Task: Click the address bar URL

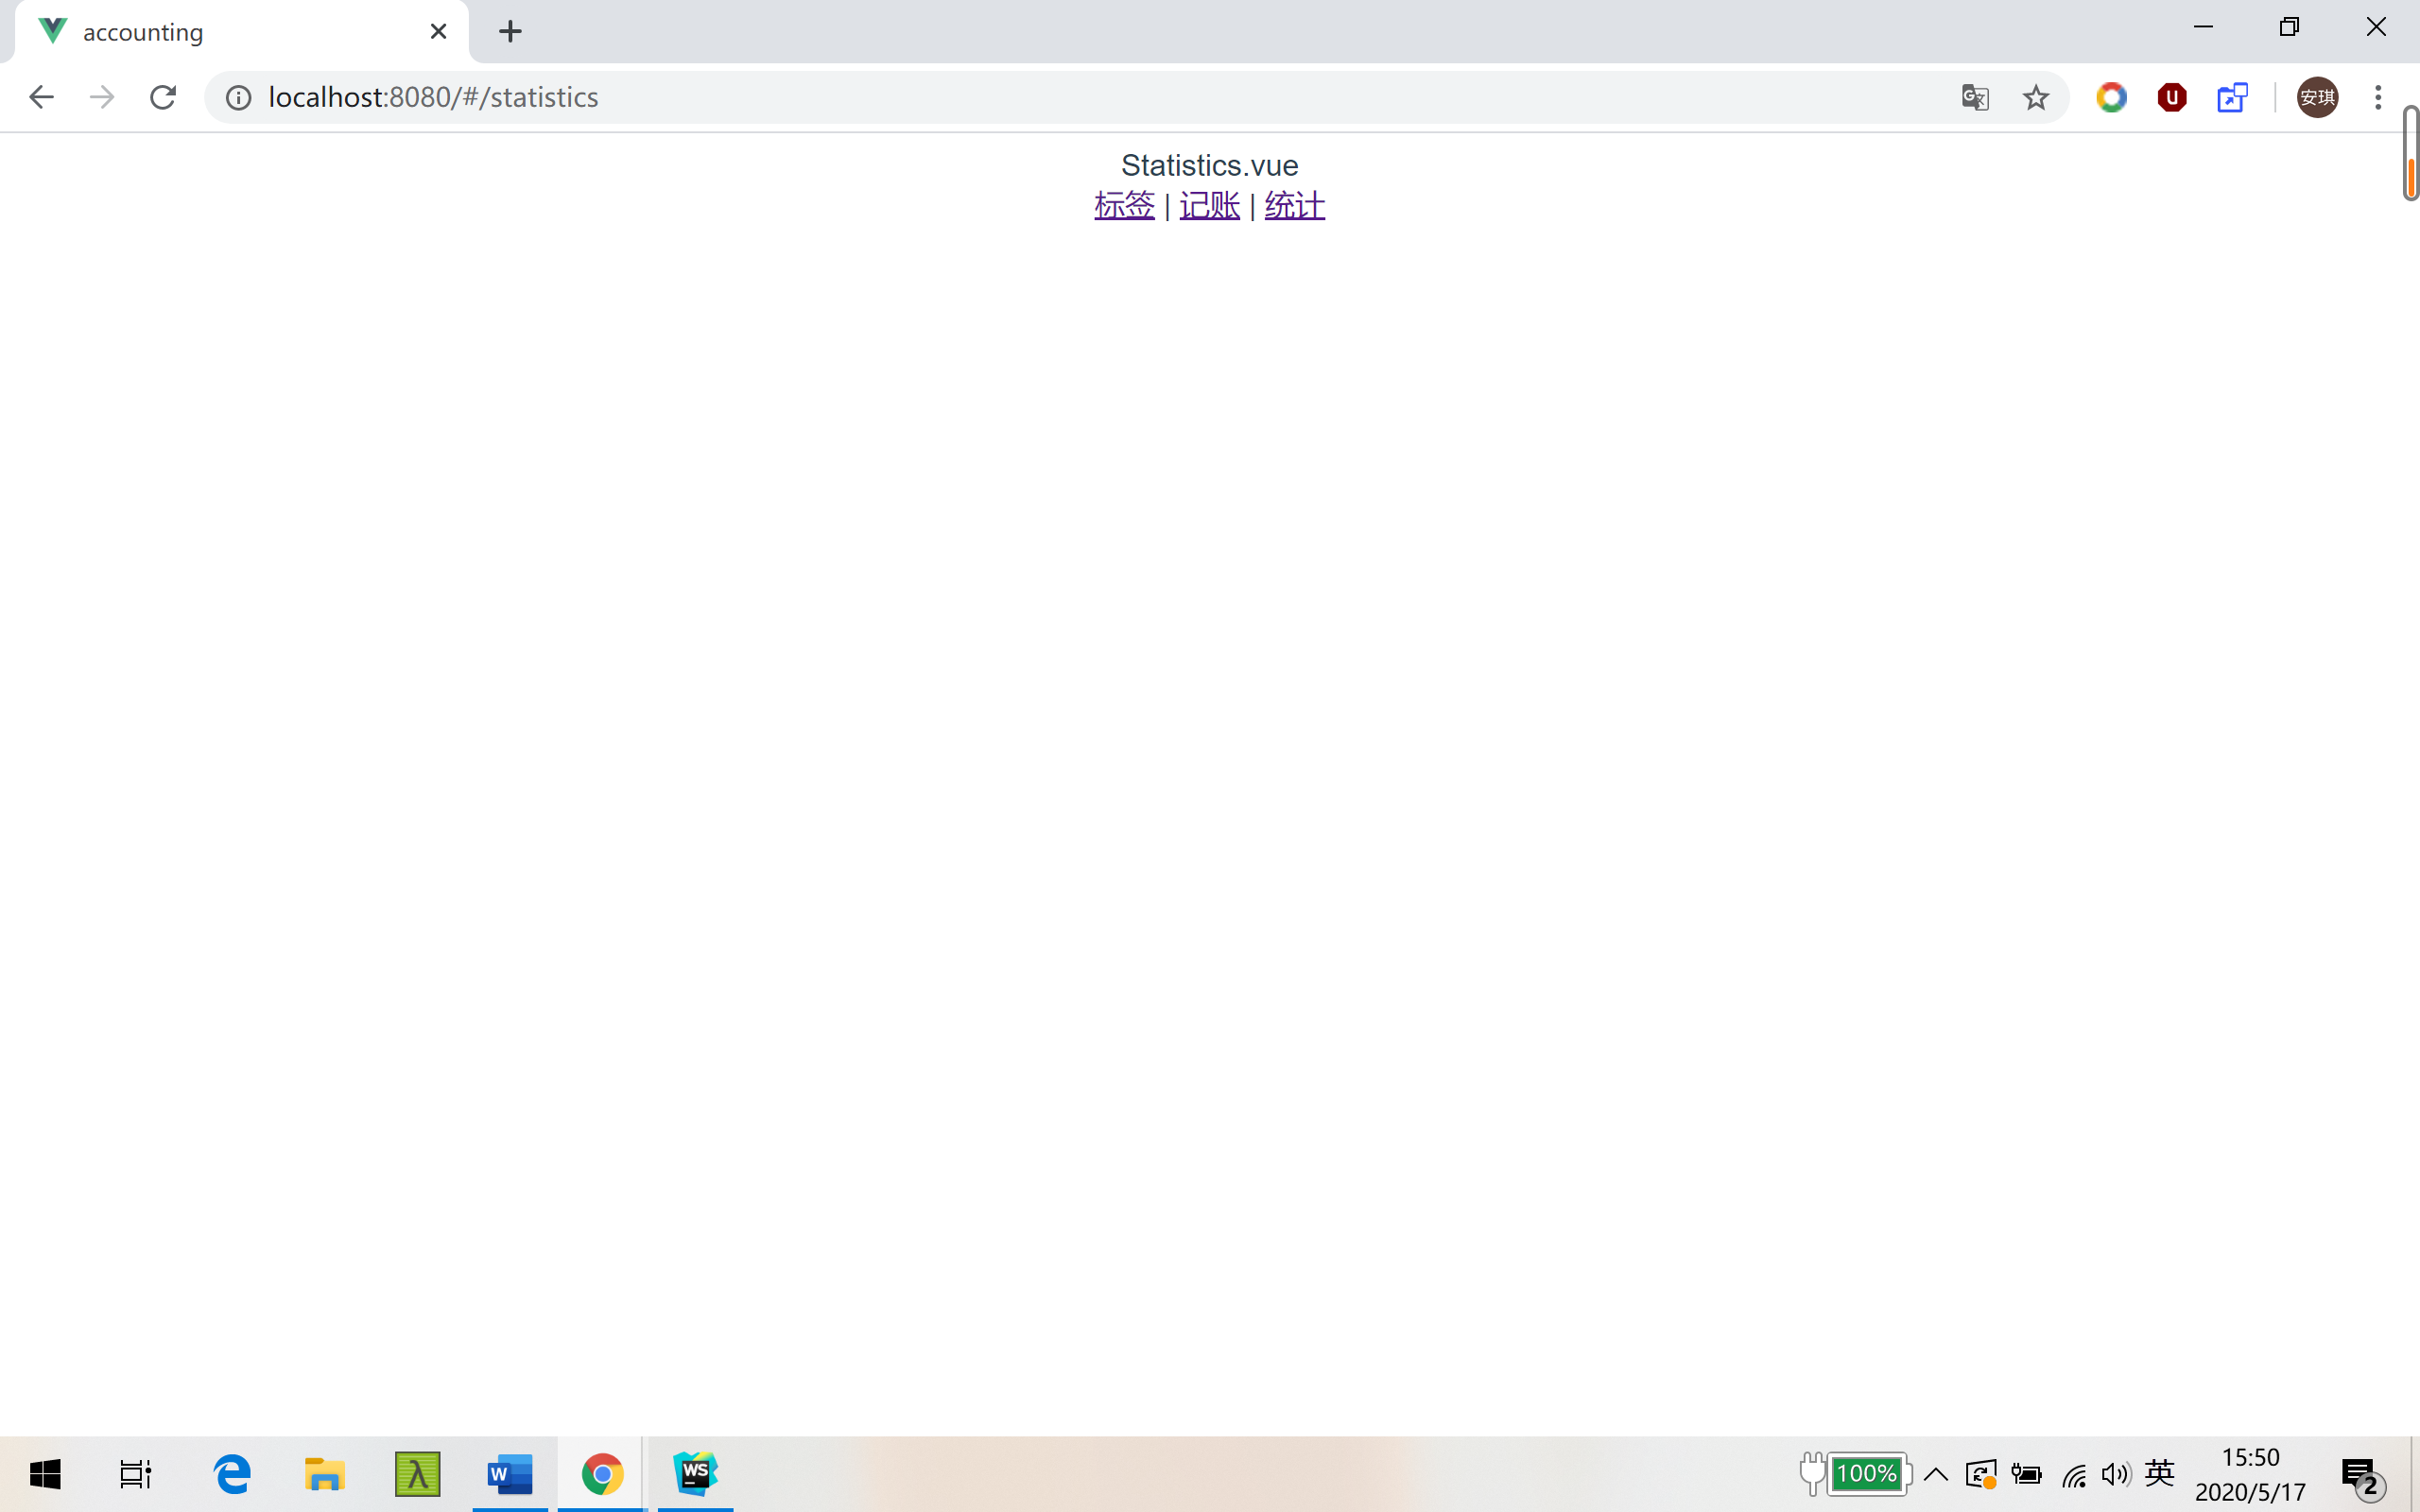Action: pos(433,97)
